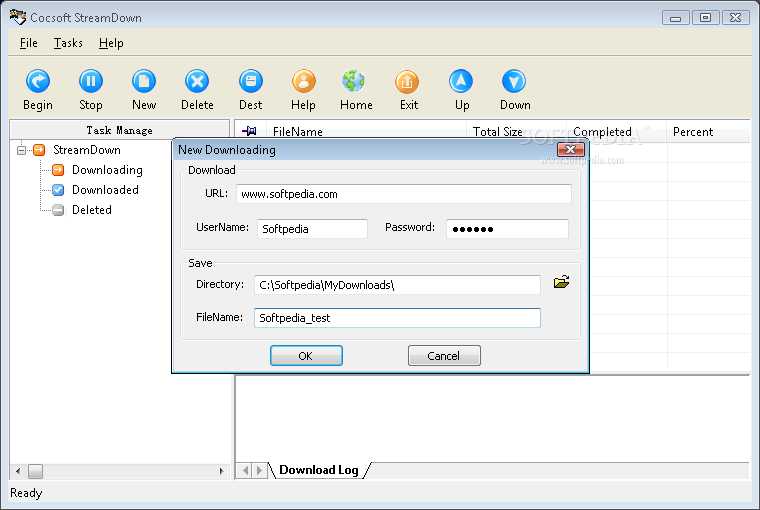Image resolution: width=760 pixels, height=510 pixels.
Task: Move task with Up arrow icon
Action: click(x=461, y=81)
